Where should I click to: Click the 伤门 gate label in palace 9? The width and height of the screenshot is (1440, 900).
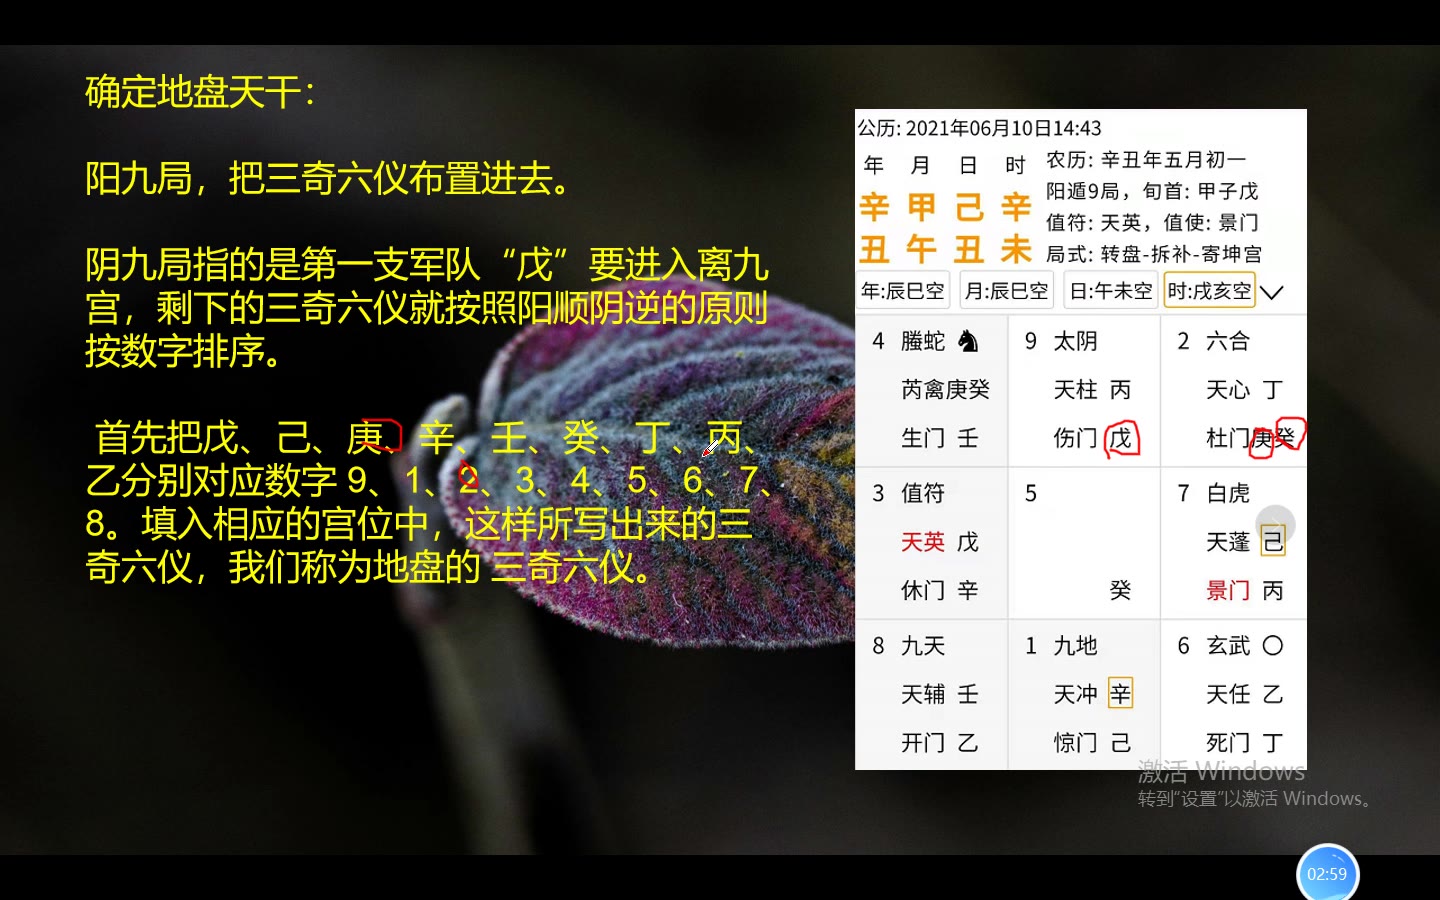tap(1075, 438)
